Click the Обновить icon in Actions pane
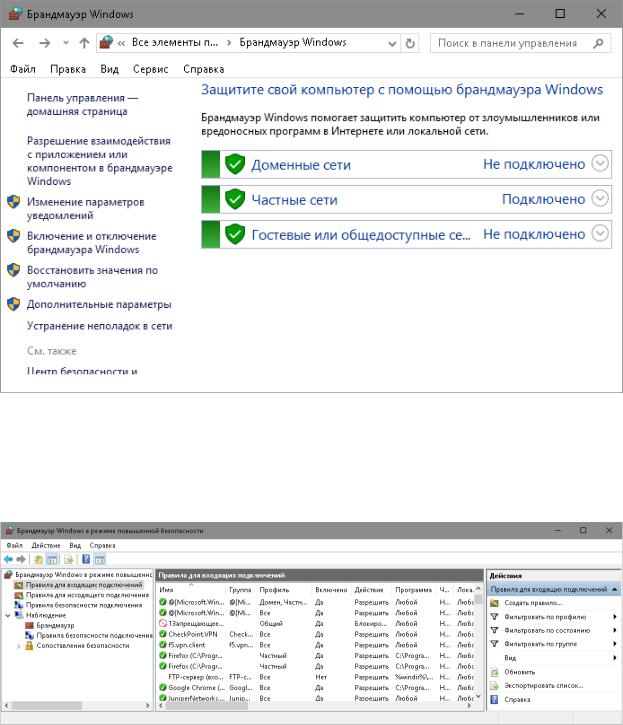 tap(494, 672)
